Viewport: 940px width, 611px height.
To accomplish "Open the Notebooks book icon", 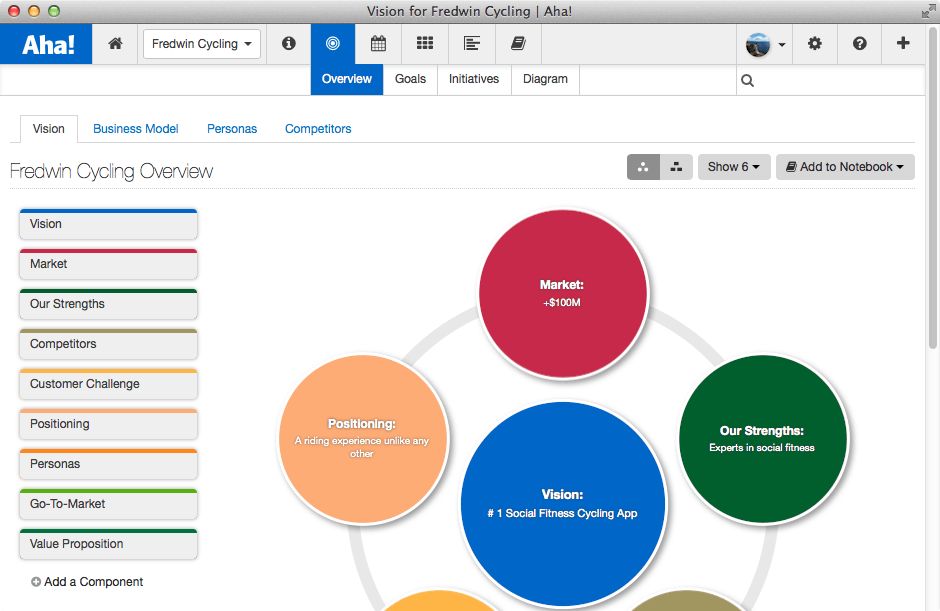I will click(517, 44).
